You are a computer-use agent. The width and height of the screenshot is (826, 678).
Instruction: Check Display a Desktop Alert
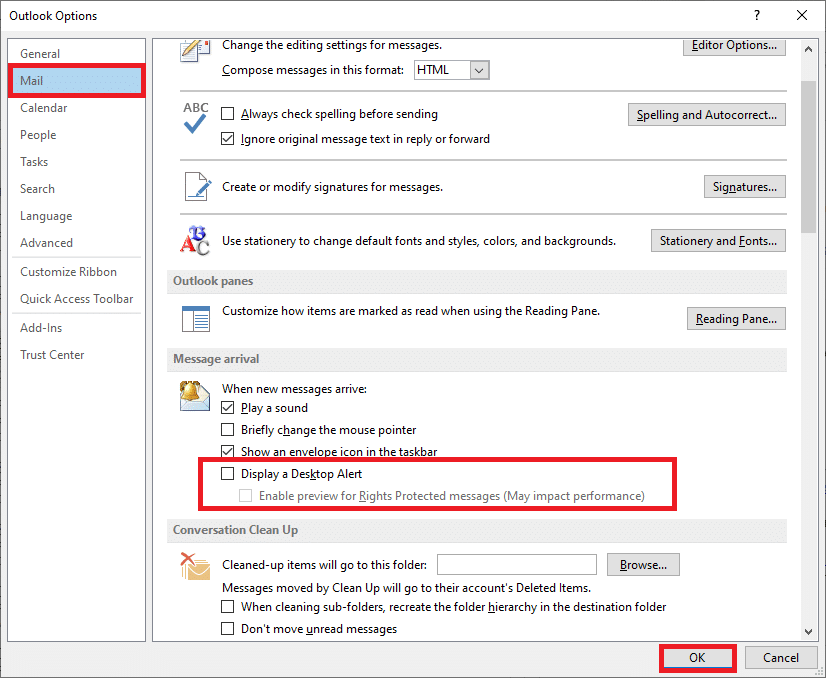[x=228, y=474]
